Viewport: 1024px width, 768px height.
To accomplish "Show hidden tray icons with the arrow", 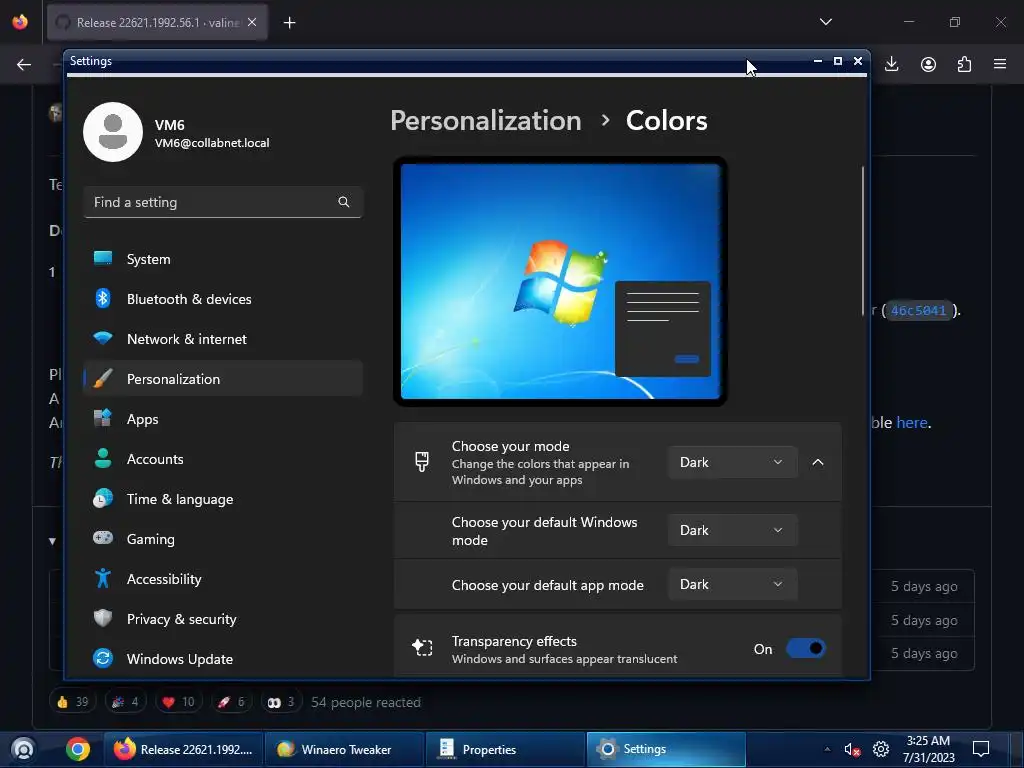I will pos(827,749).
